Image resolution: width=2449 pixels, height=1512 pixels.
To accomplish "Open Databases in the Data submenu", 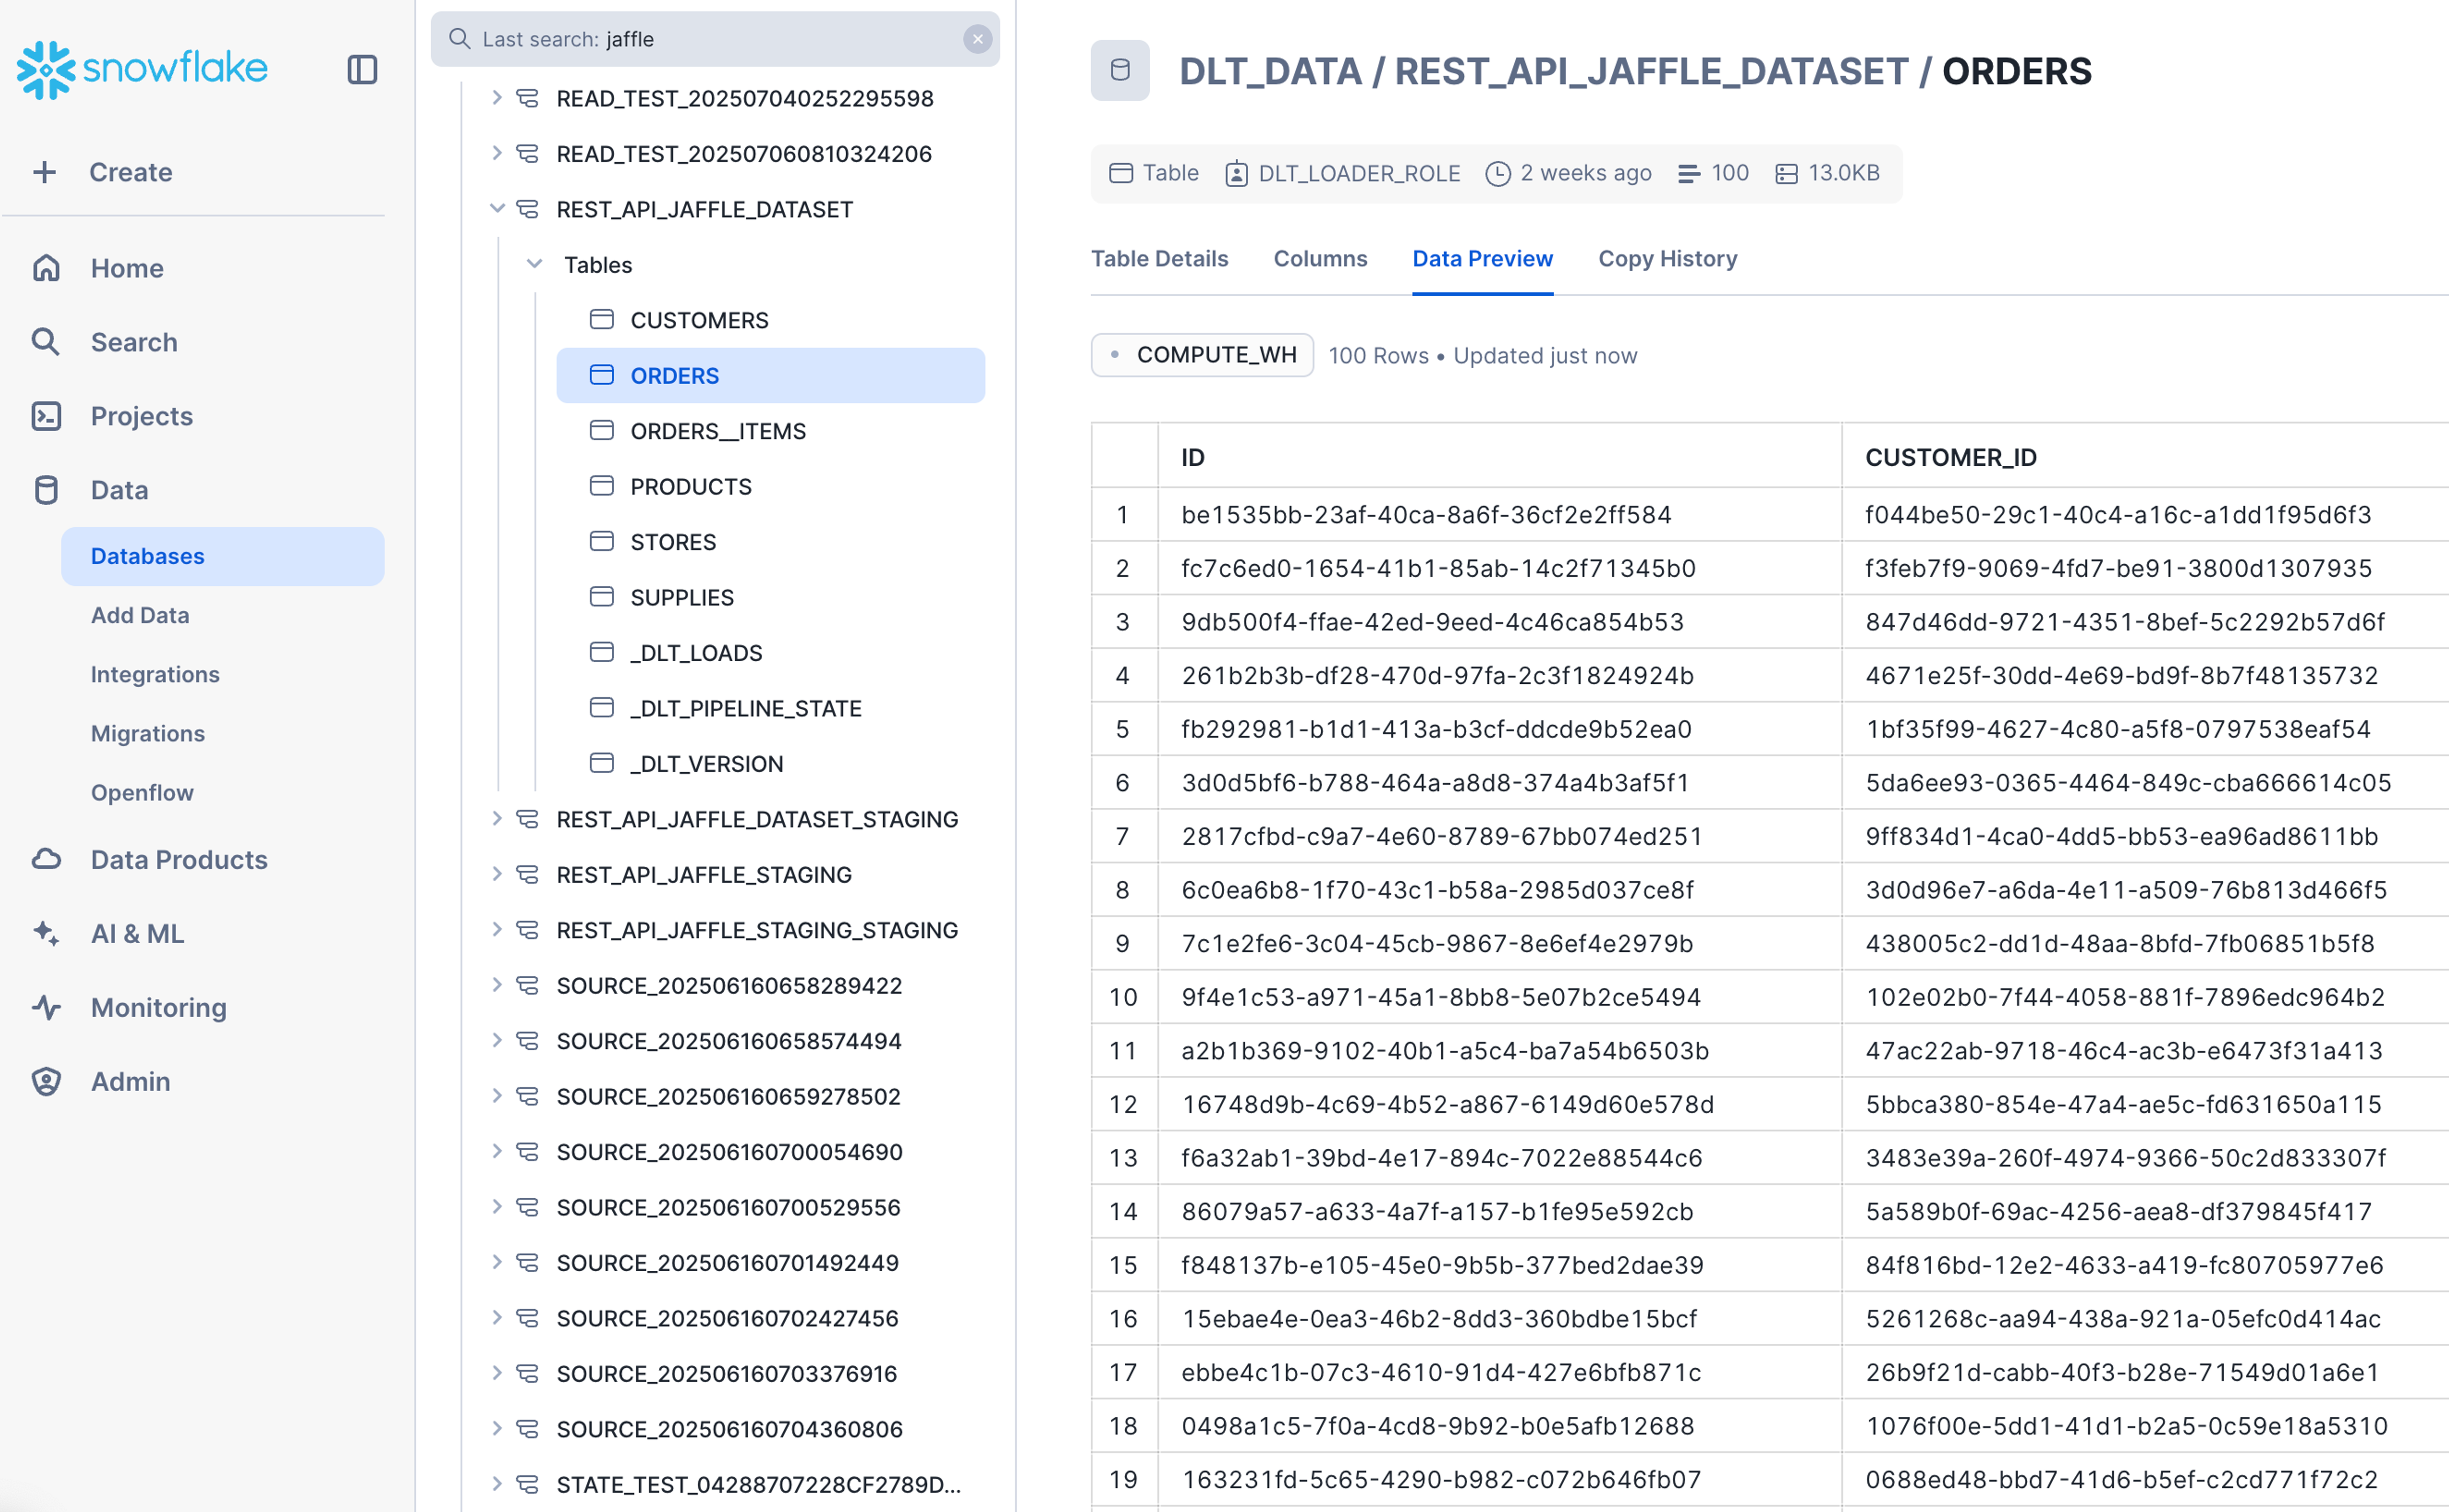I will coord(222,556).
